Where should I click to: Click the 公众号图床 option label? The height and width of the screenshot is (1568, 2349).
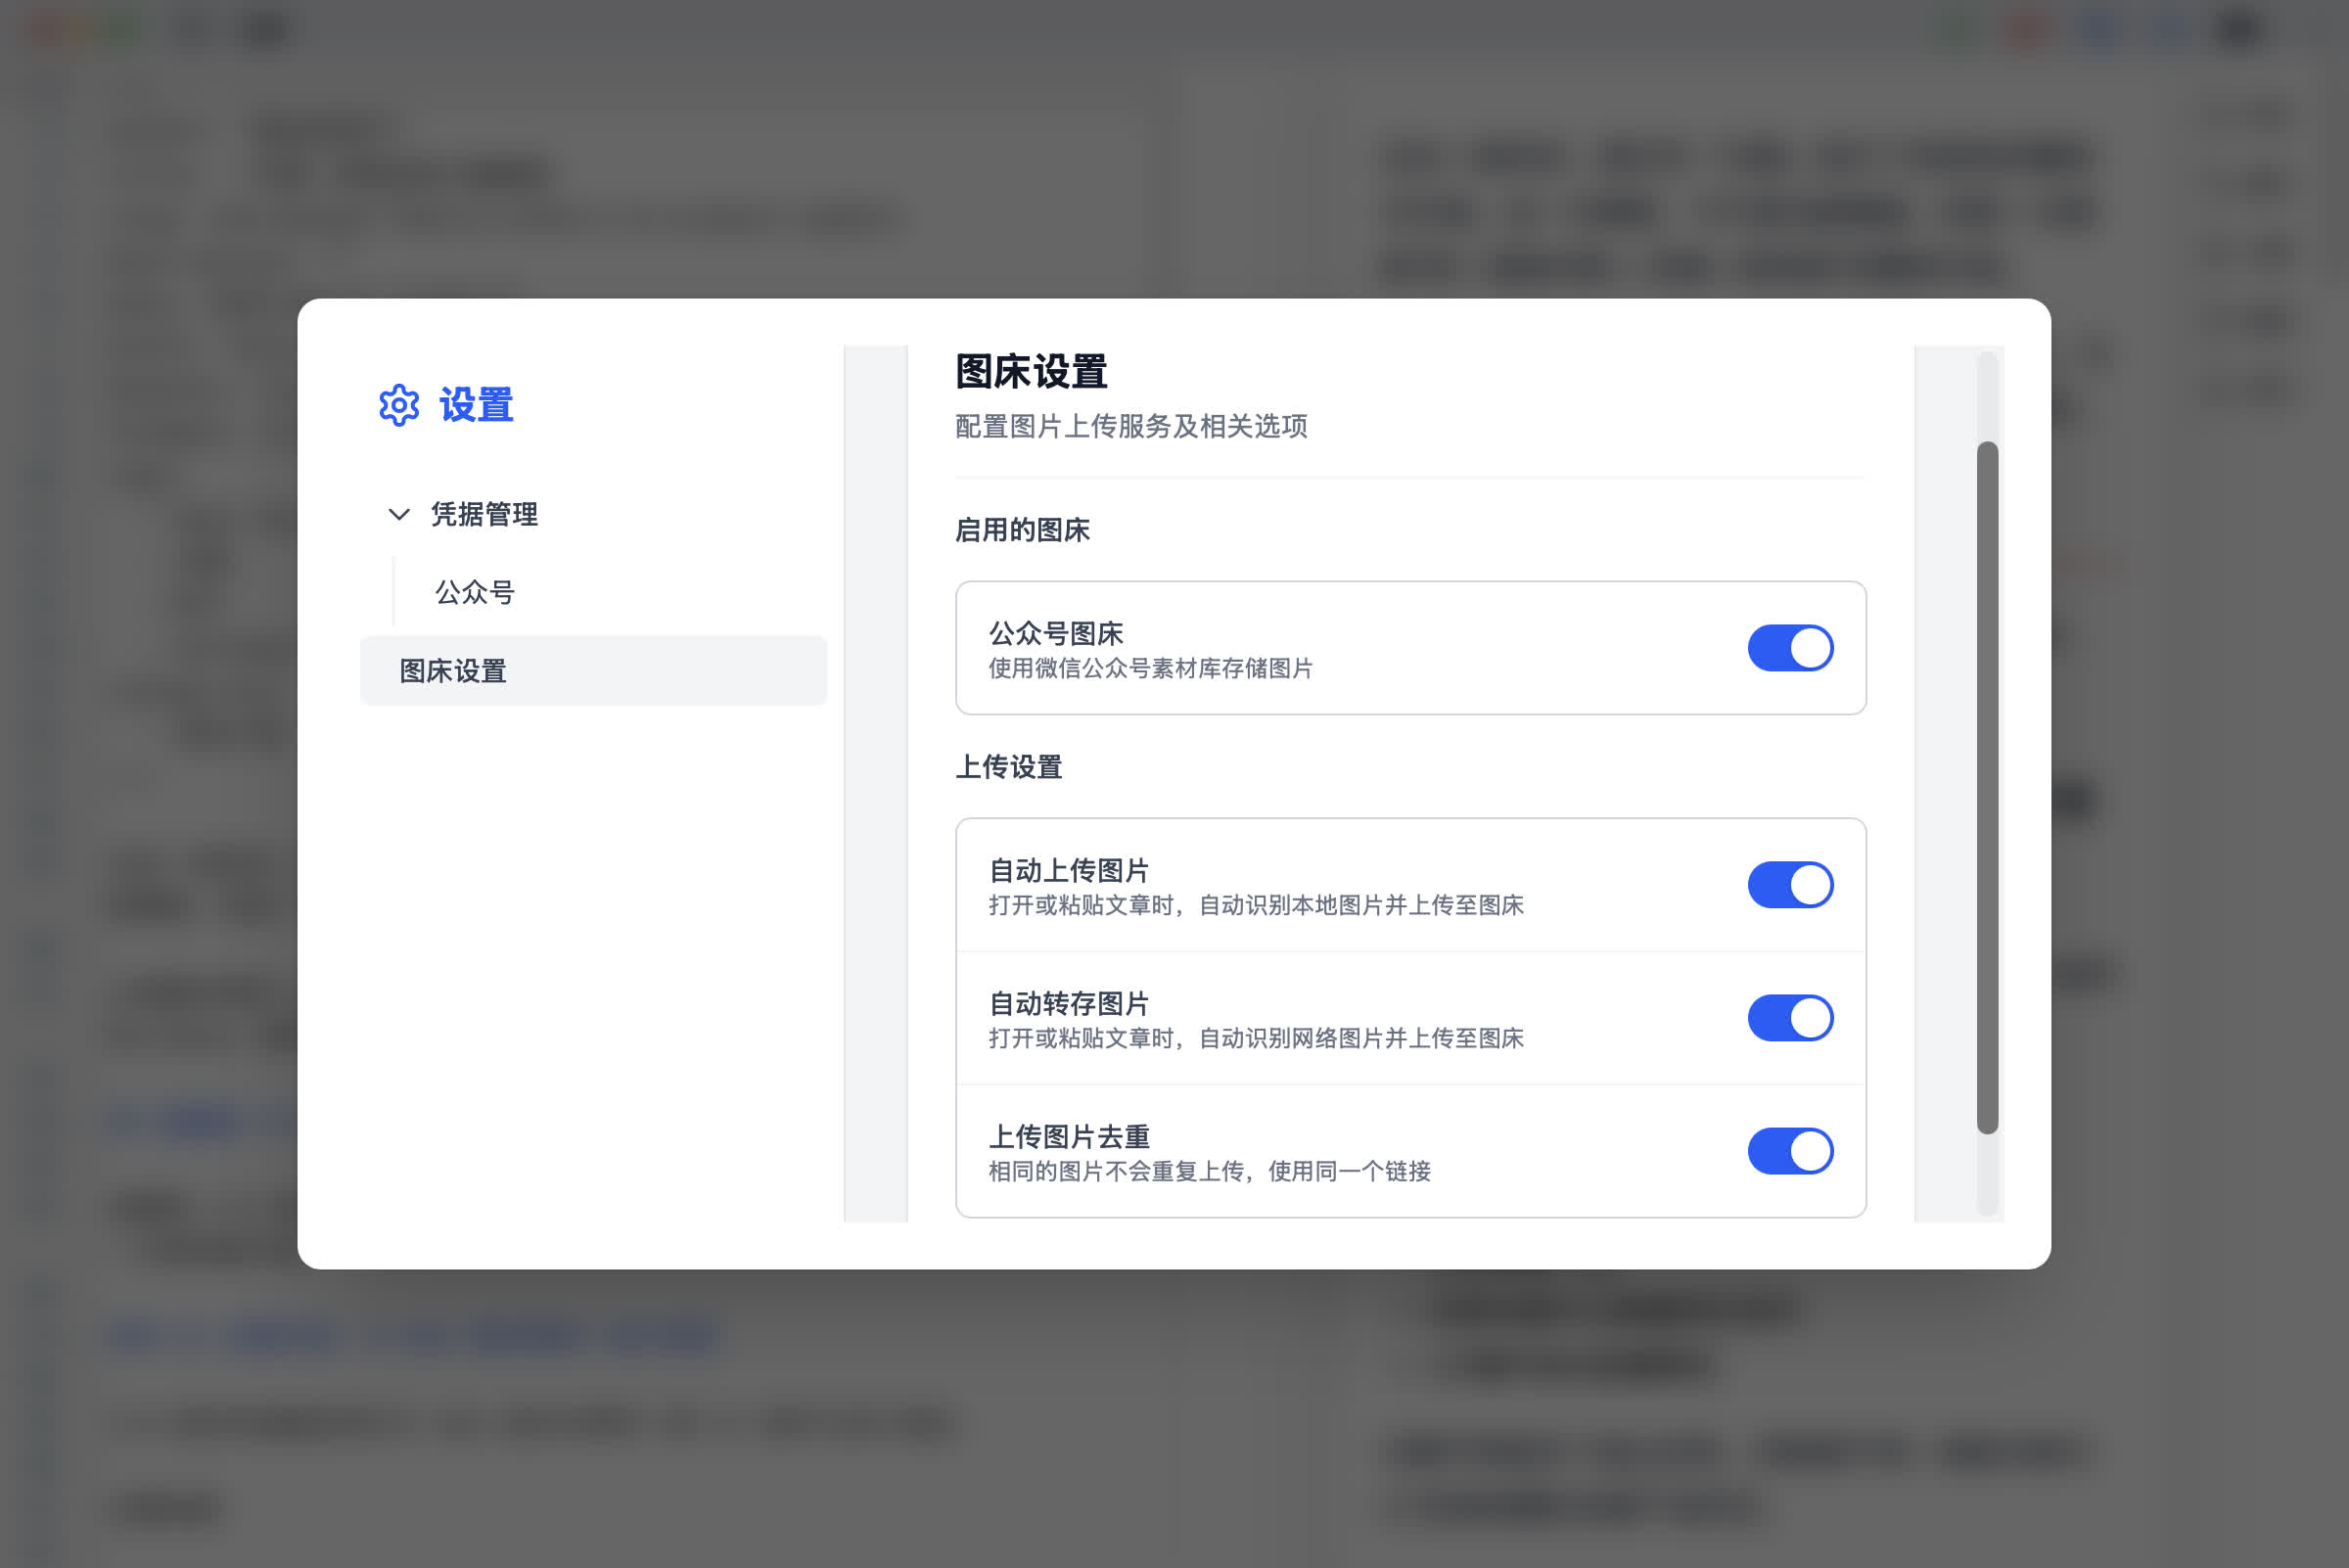(x=1056, y=633)
